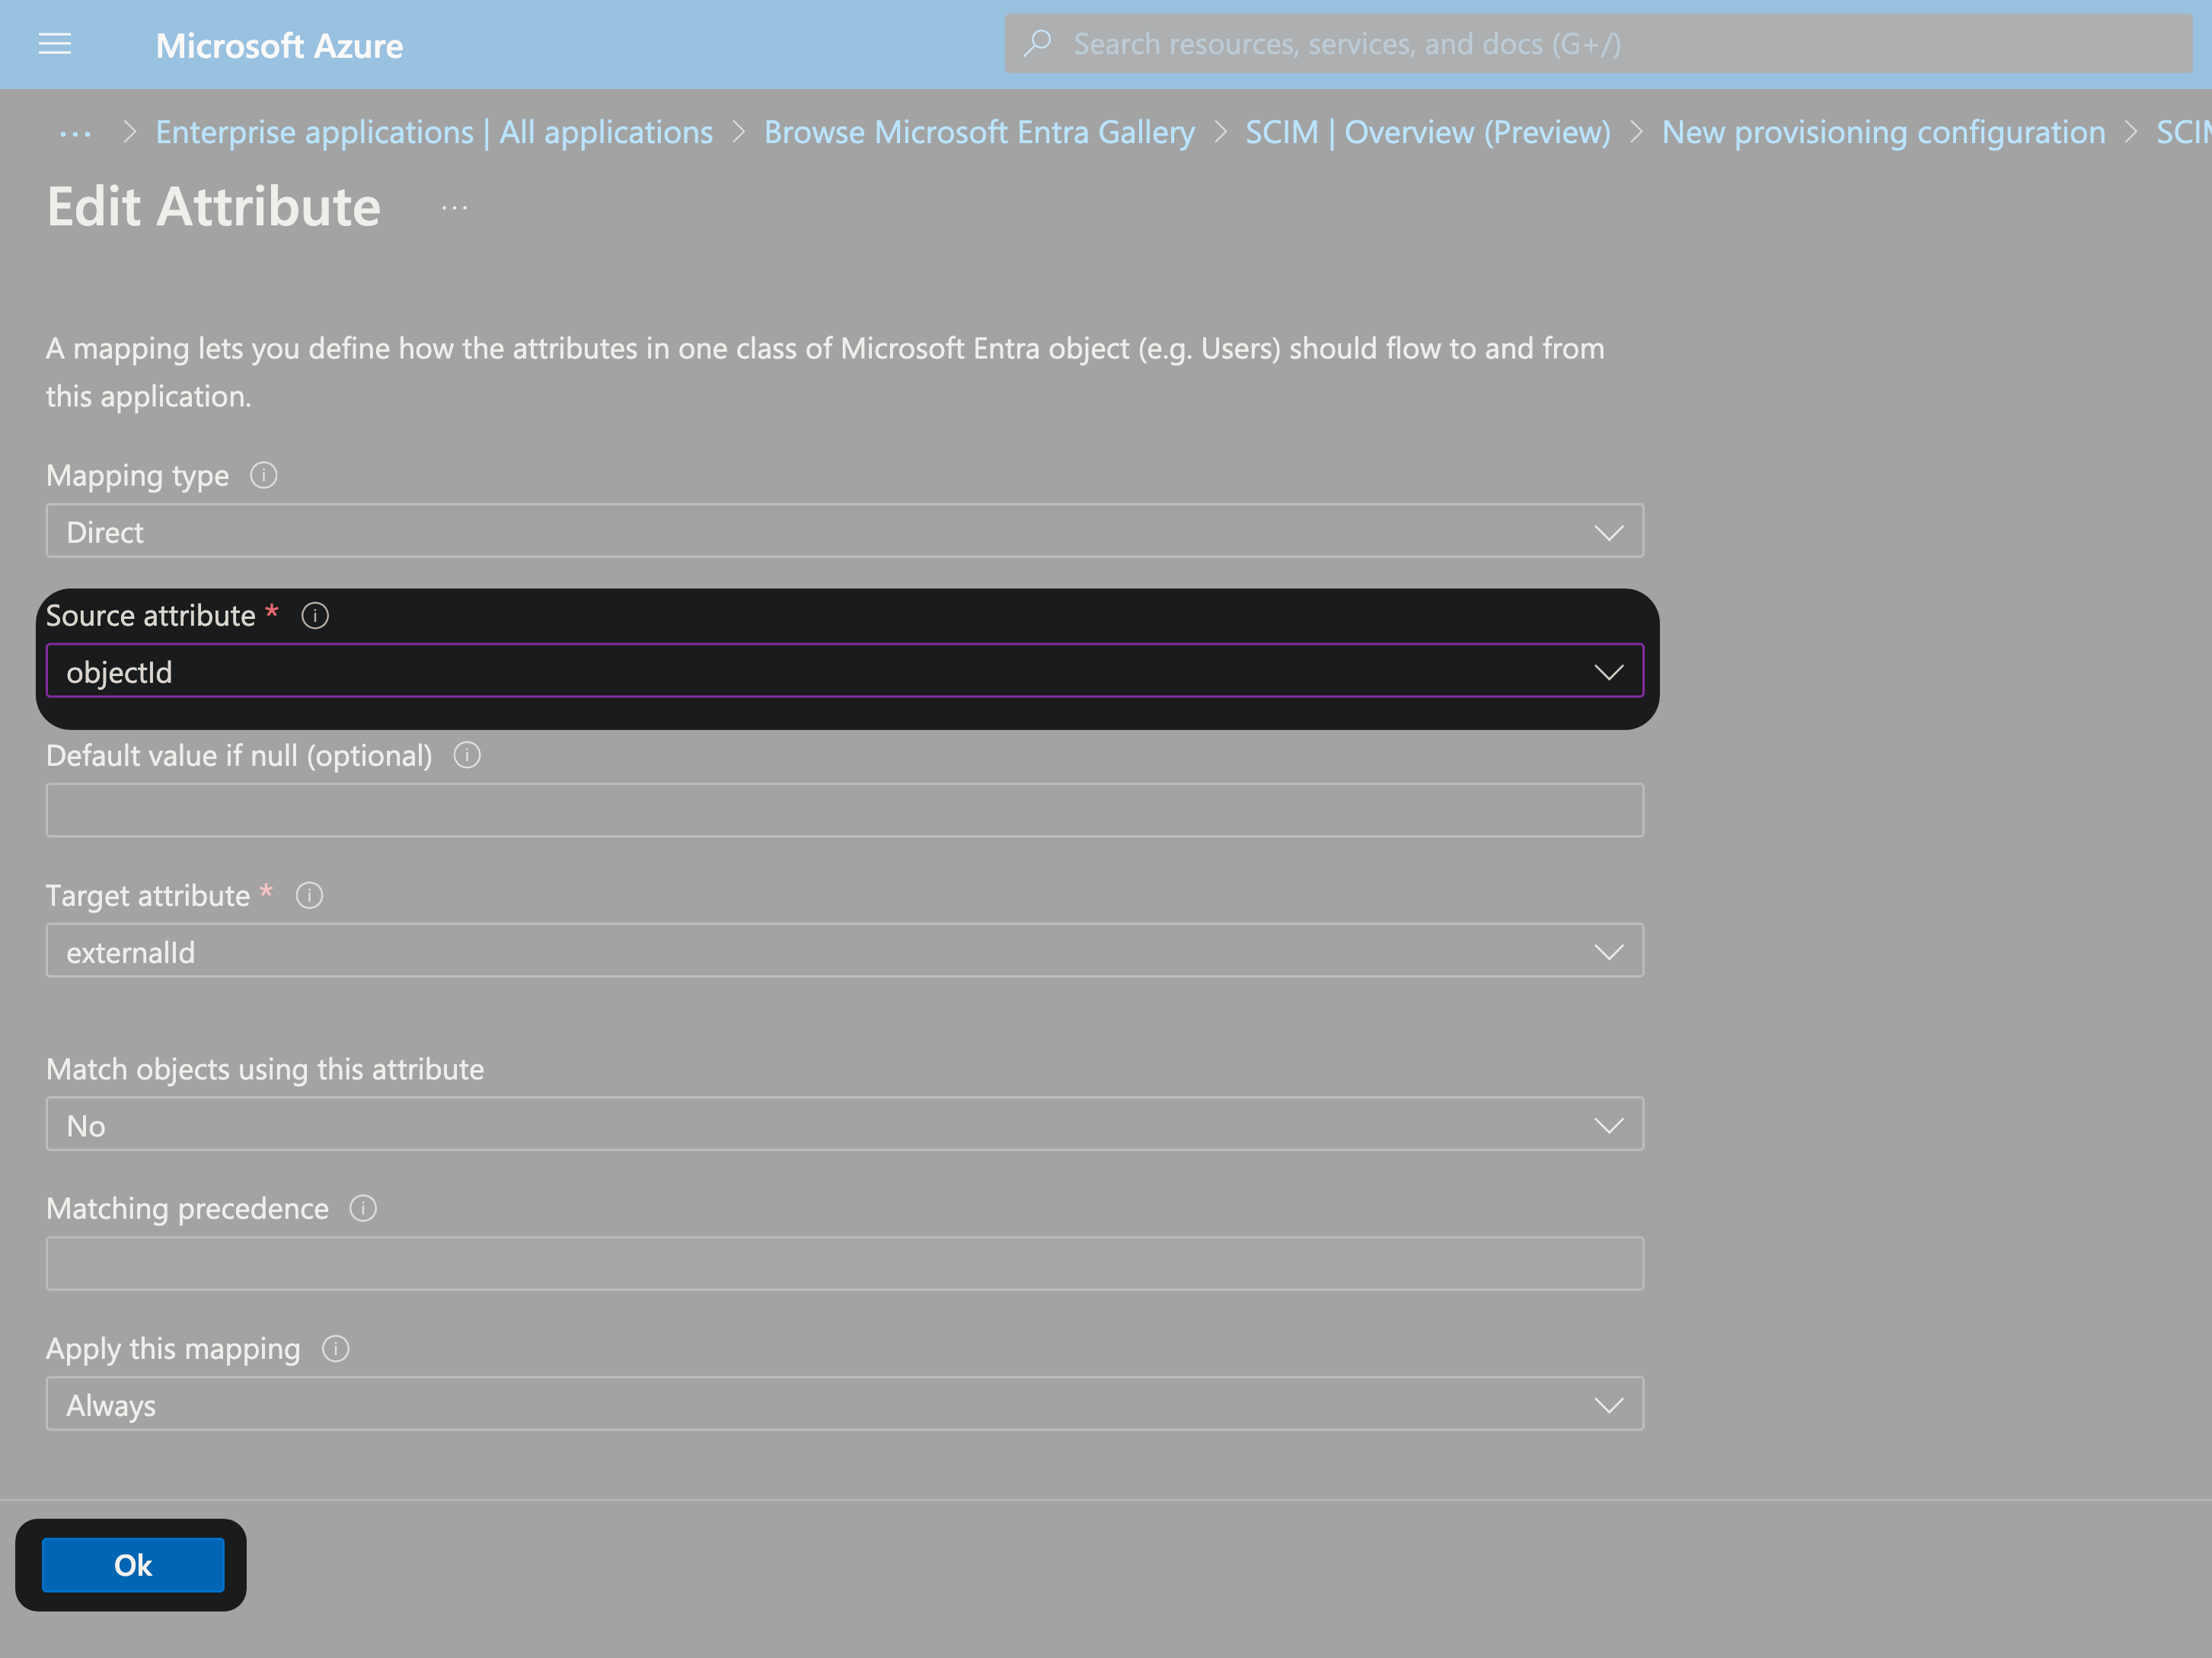This screenshot has height=1658, width=2212.
Task: Show info for Source attribute
Action: coord(315,615)
